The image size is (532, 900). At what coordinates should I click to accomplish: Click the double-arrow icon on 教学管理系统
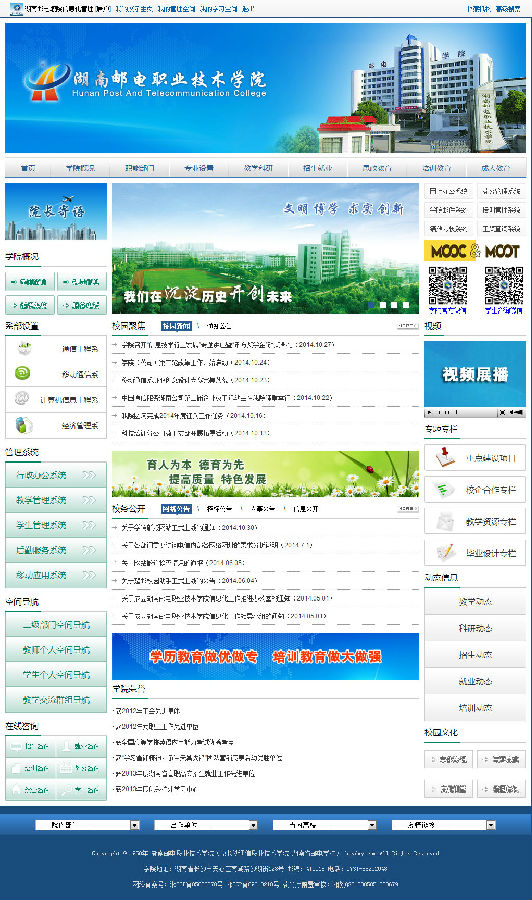(88, 500)
